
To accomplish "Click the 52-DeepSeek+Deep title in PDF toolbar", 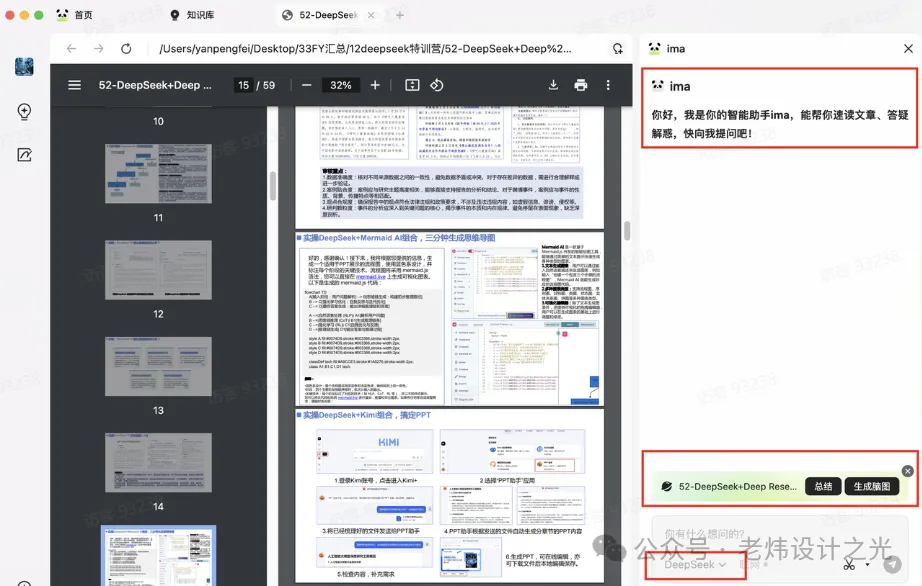I will tap(155, 85).
